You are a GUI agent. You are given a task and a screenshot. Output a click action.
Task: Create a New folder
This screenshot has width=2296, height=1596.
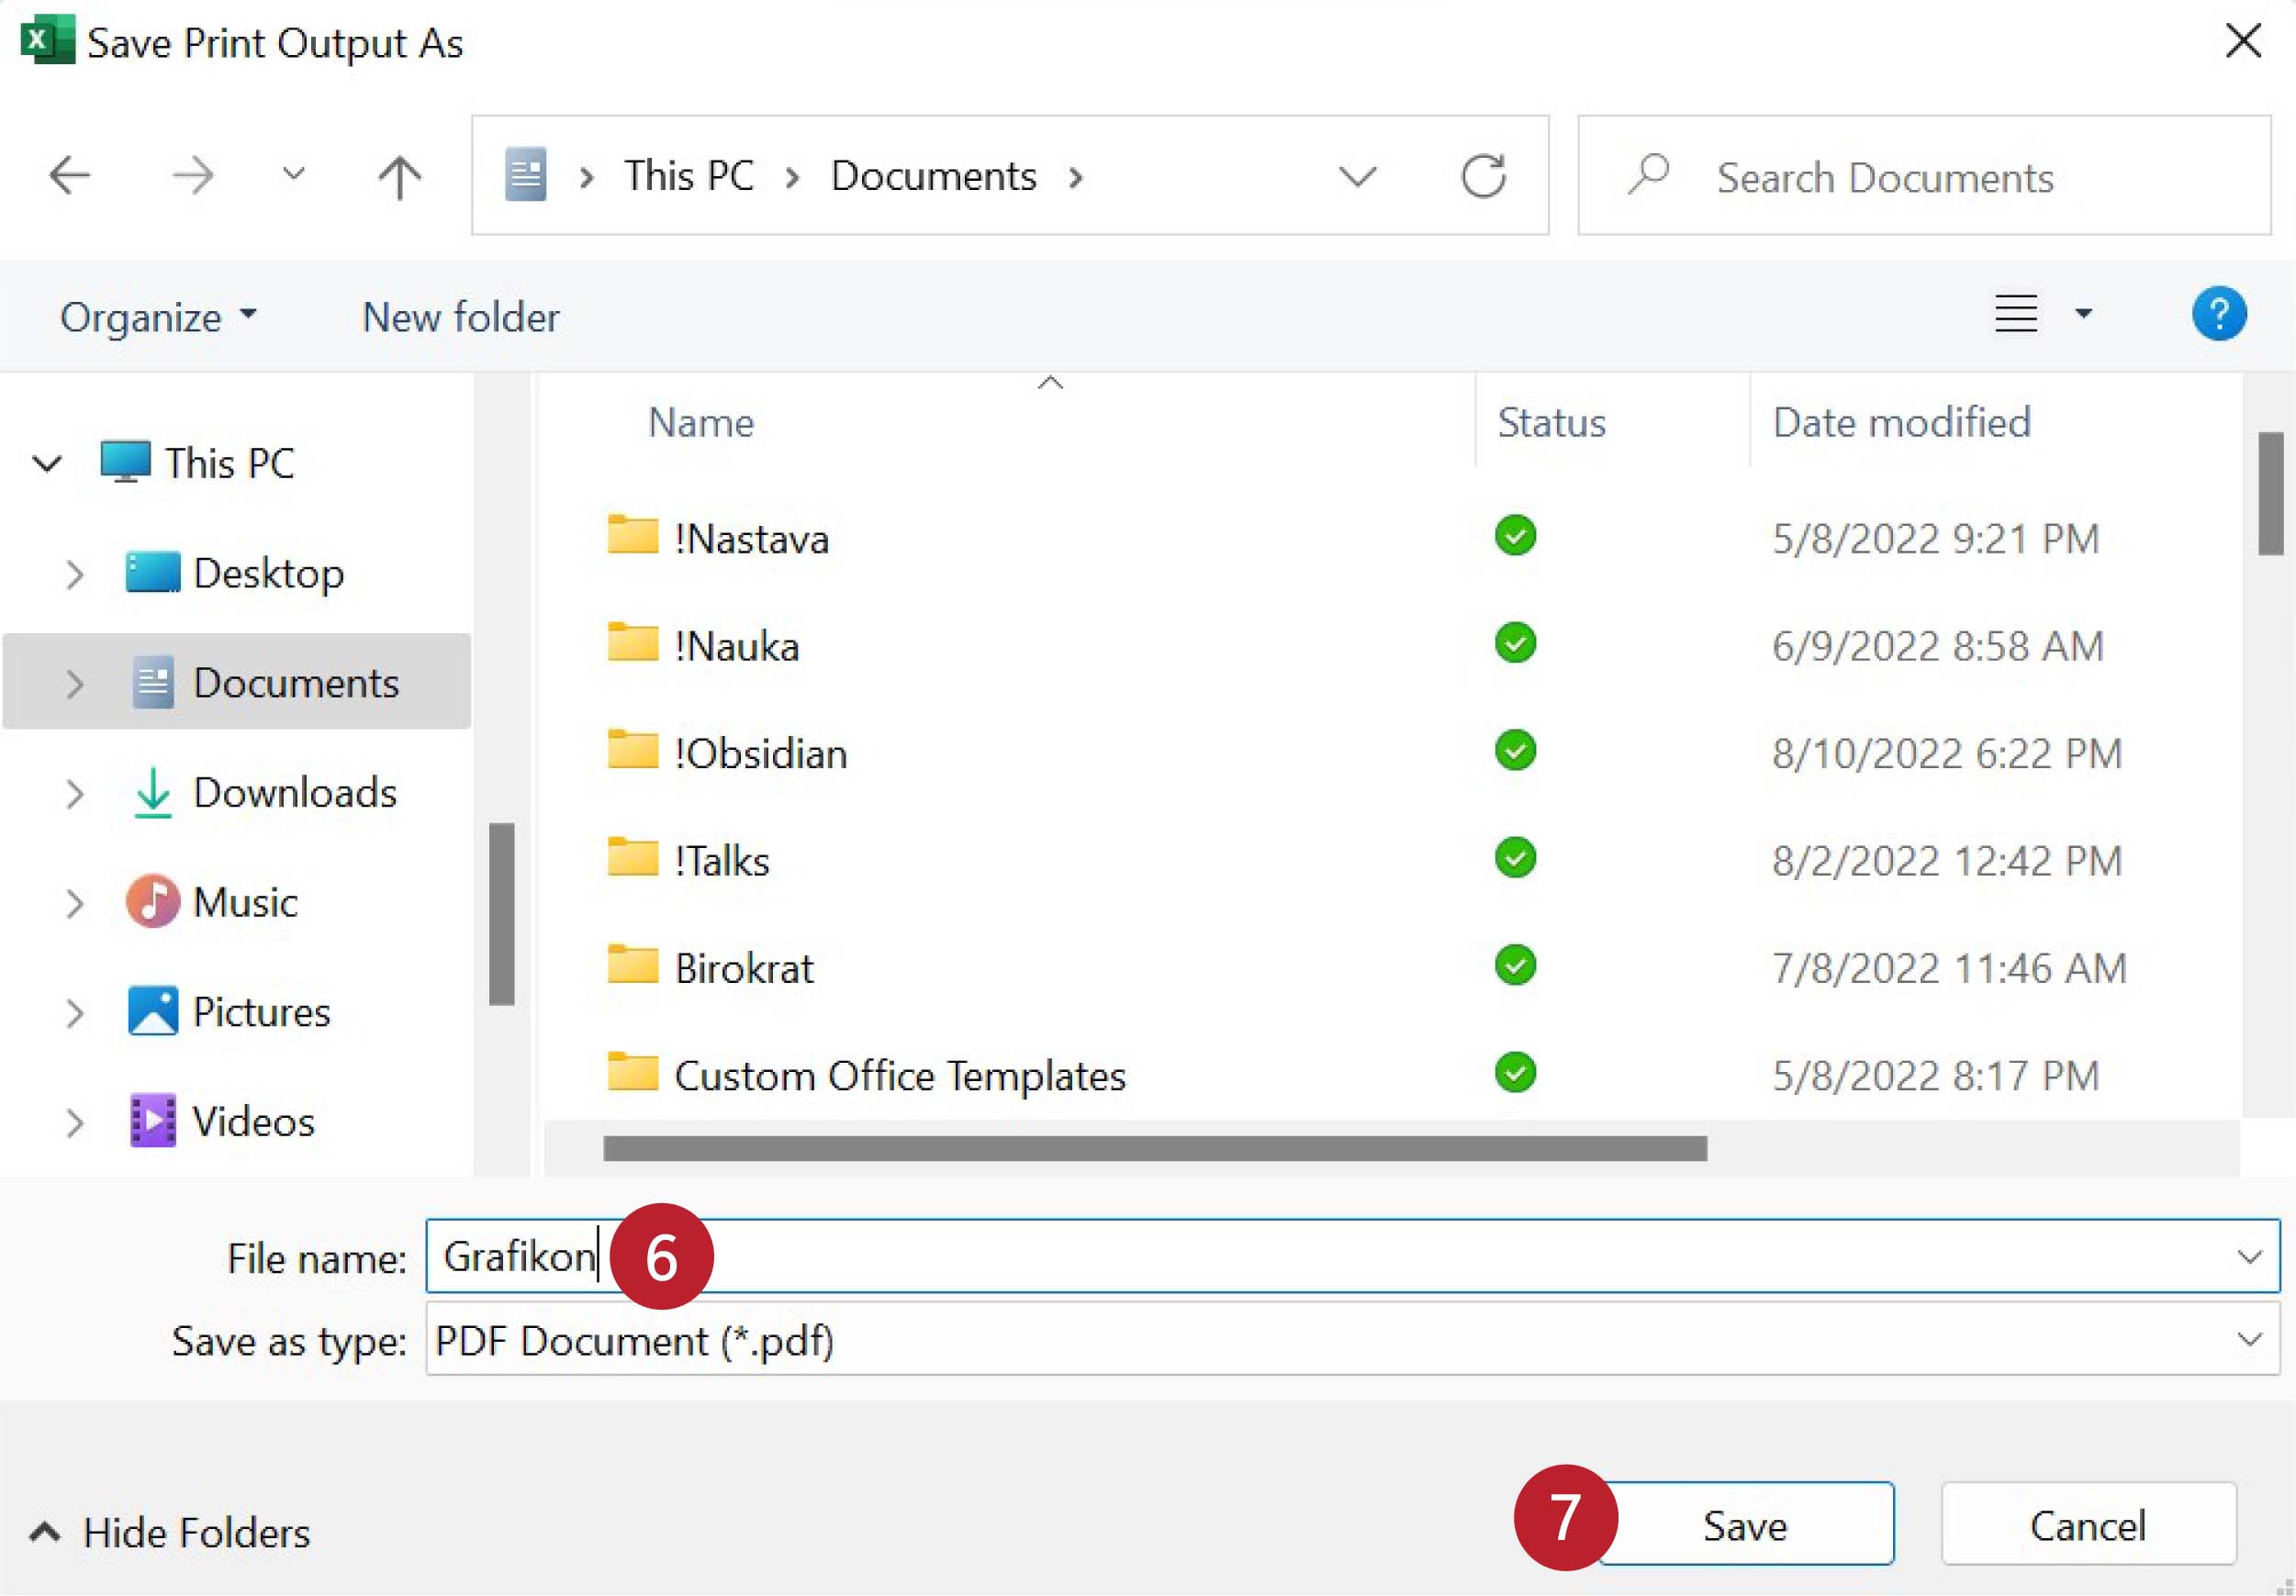coord(460,318)
